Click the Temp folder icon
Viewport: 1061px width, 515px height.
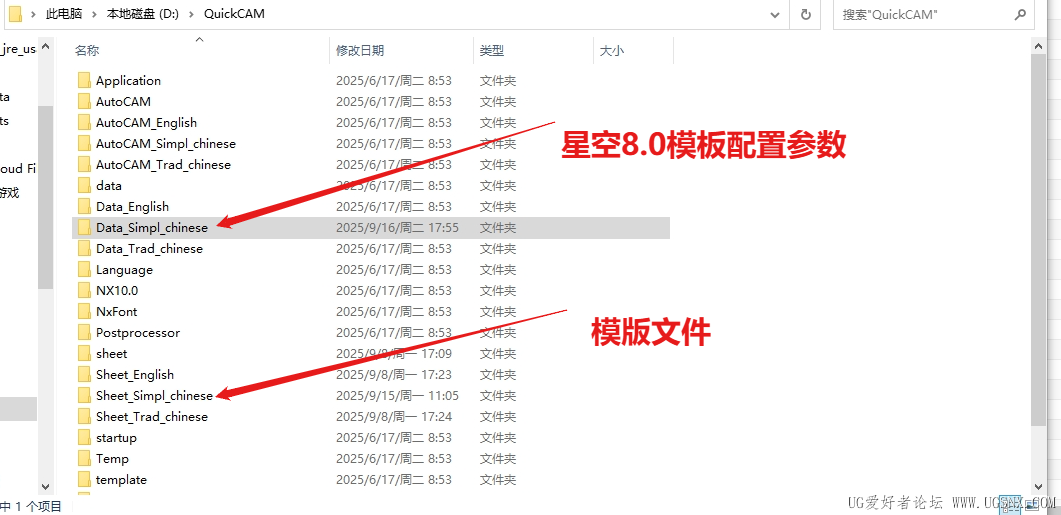click(x=84, y=458)
